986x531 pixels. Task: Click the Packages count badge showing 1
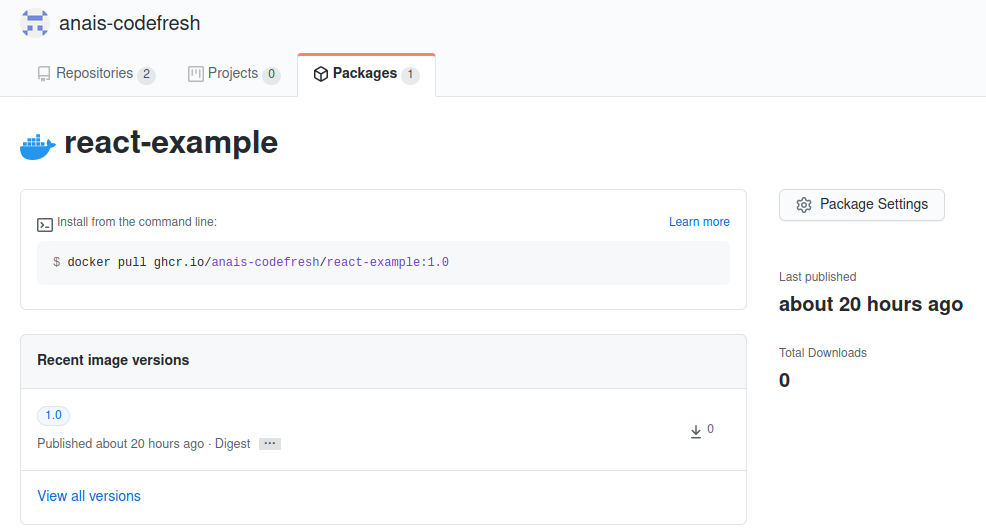410,75
